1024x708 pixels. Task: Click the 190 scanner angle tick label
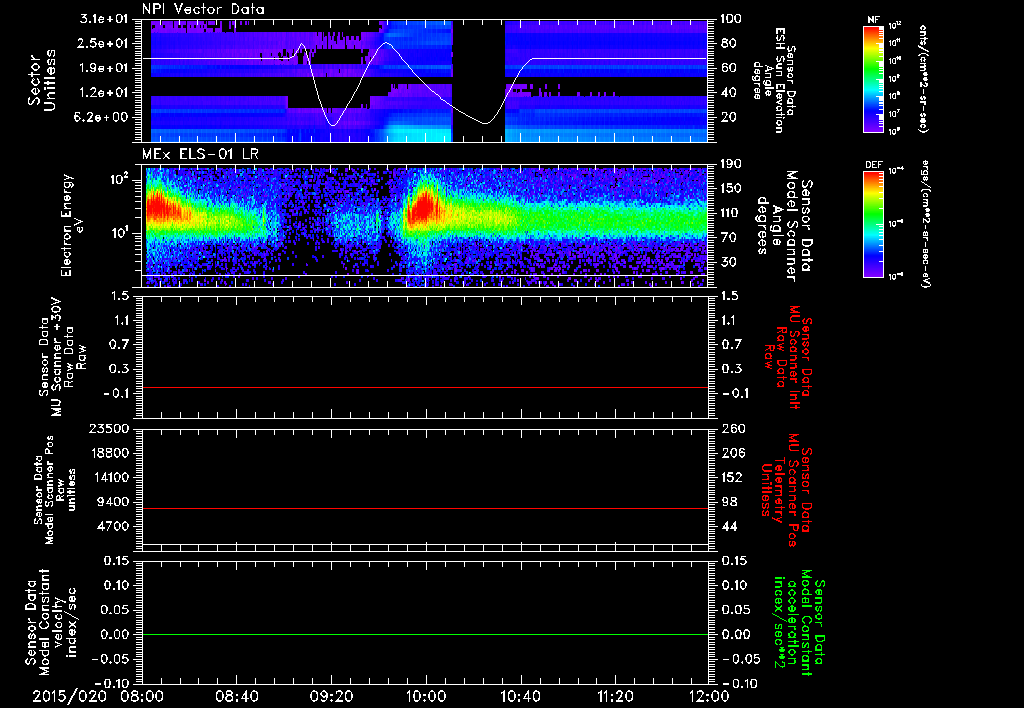point(731,164)
